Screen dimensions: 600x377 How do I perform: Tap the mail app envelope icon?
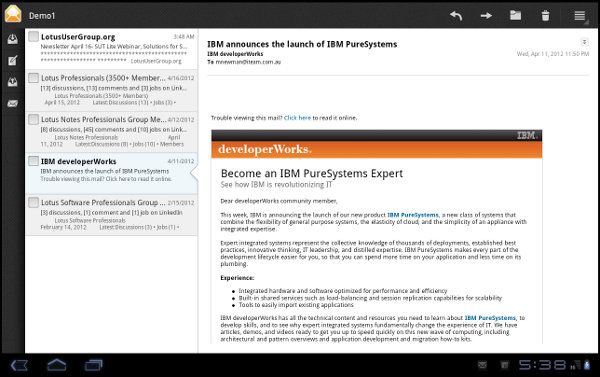coord(13,14)
